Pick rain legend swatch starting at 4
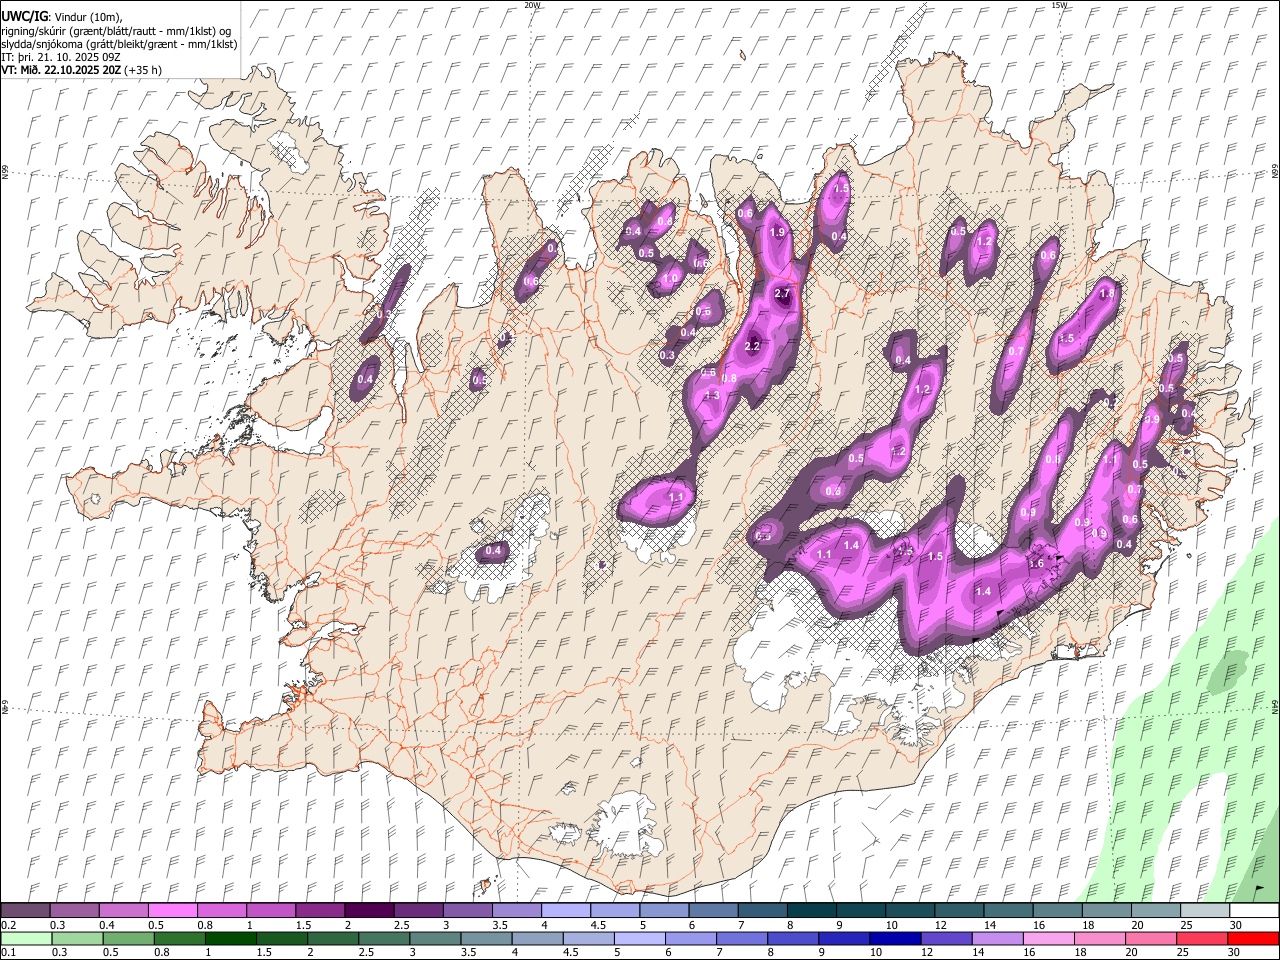 [537, 938]
